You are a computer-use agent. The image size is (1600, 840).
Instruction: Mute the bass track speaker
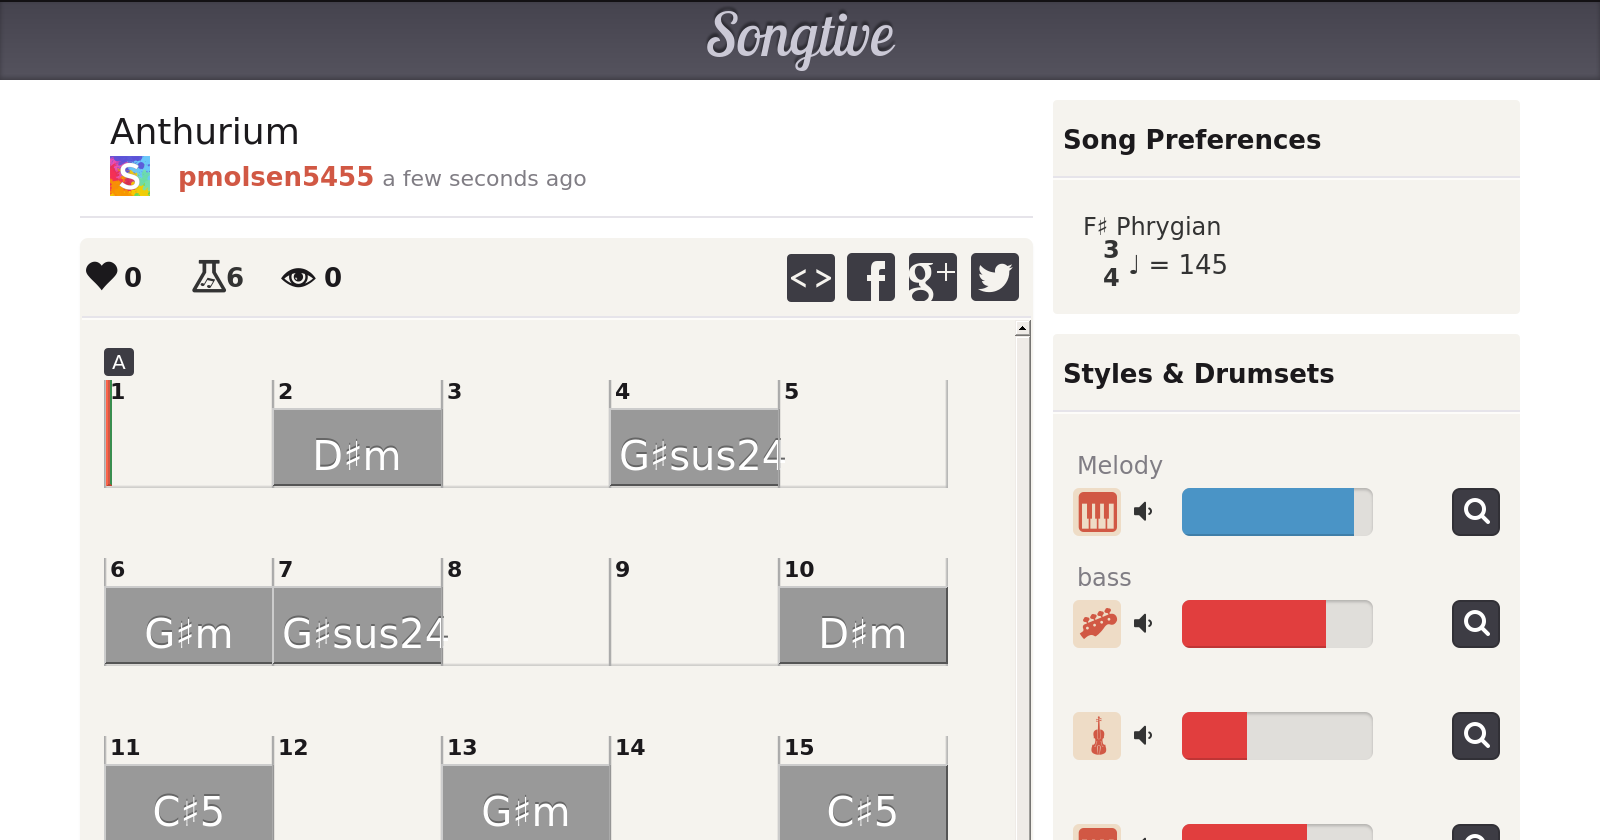click(1143, 624)
